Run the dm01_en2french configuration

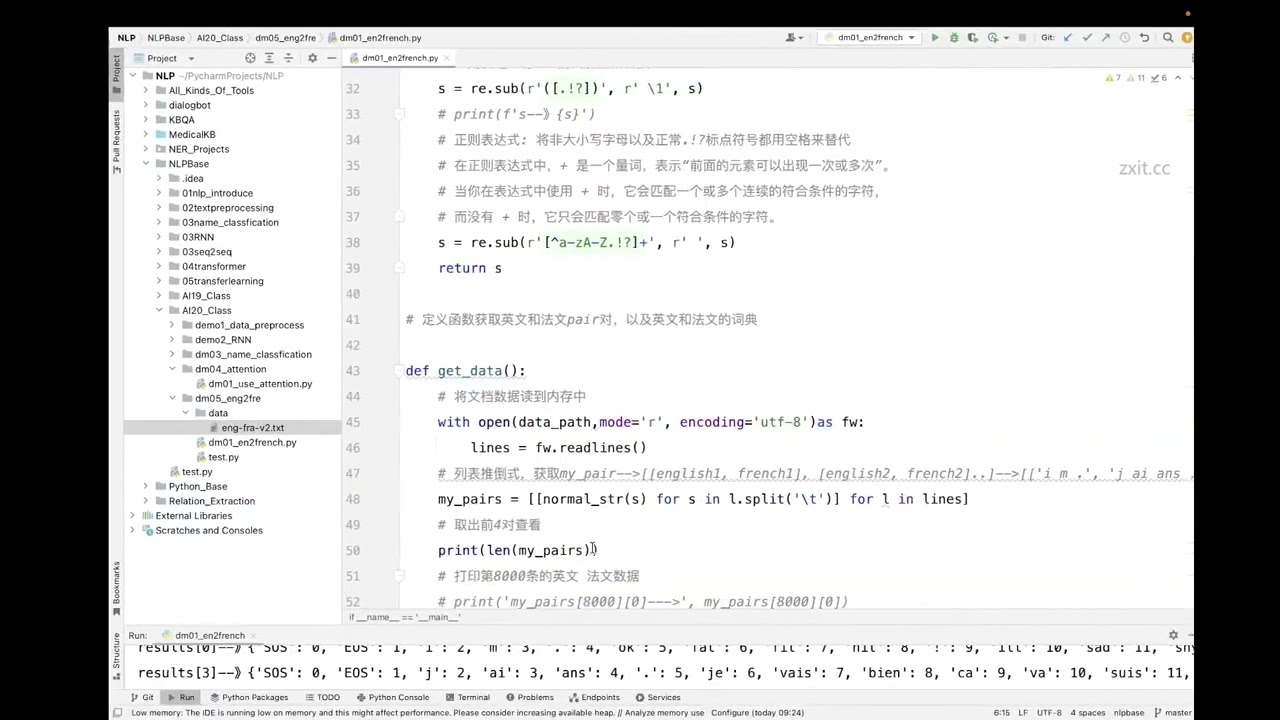[x=935, y=38]
